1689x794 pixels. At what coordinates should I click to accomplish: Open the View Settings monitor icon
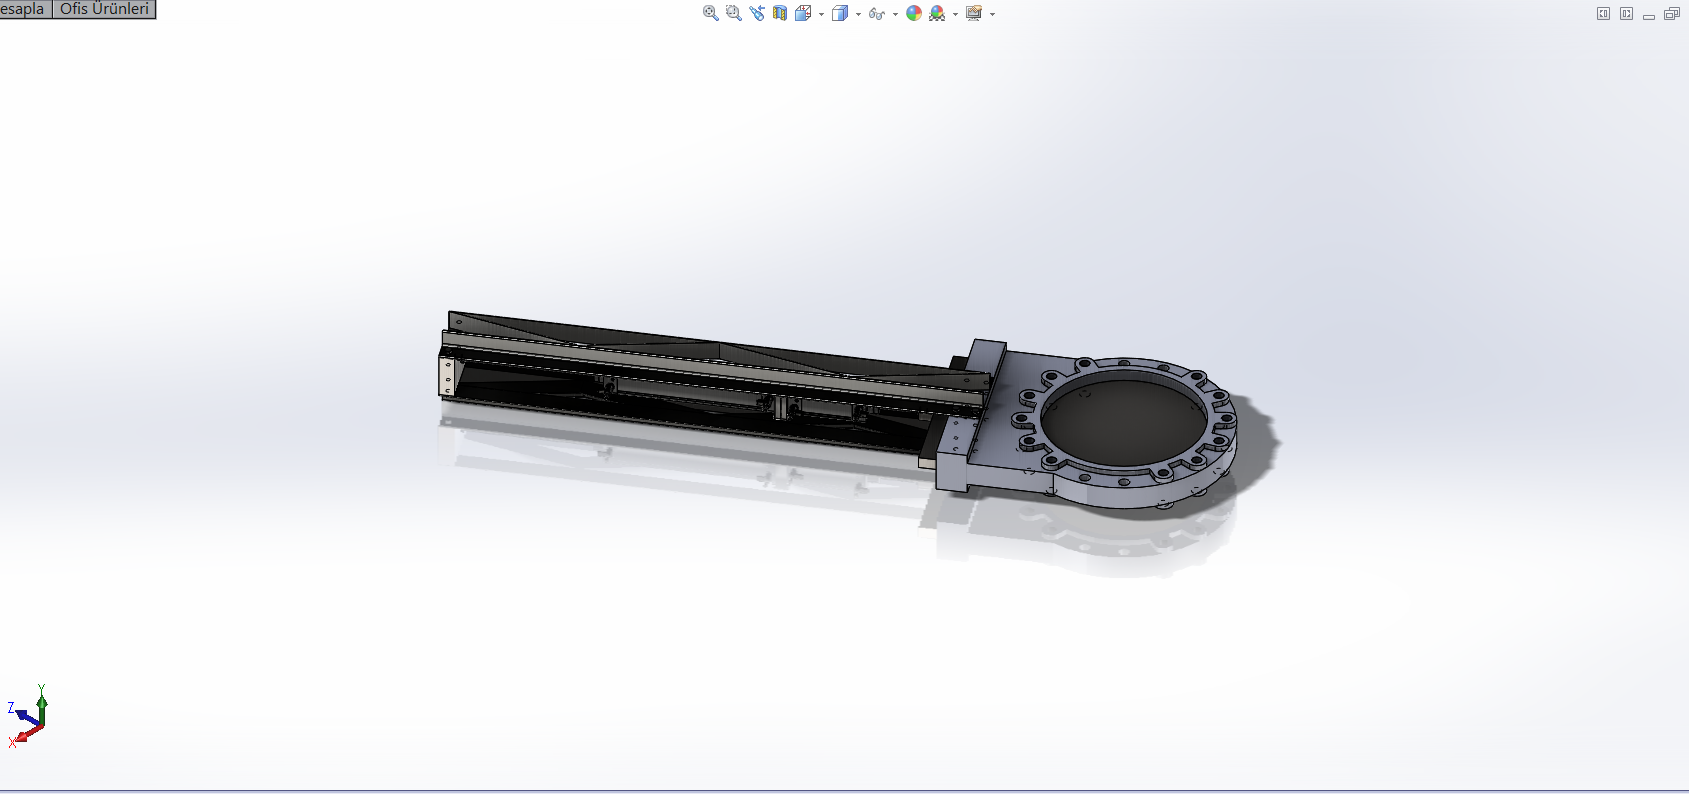tap(974, 13)
